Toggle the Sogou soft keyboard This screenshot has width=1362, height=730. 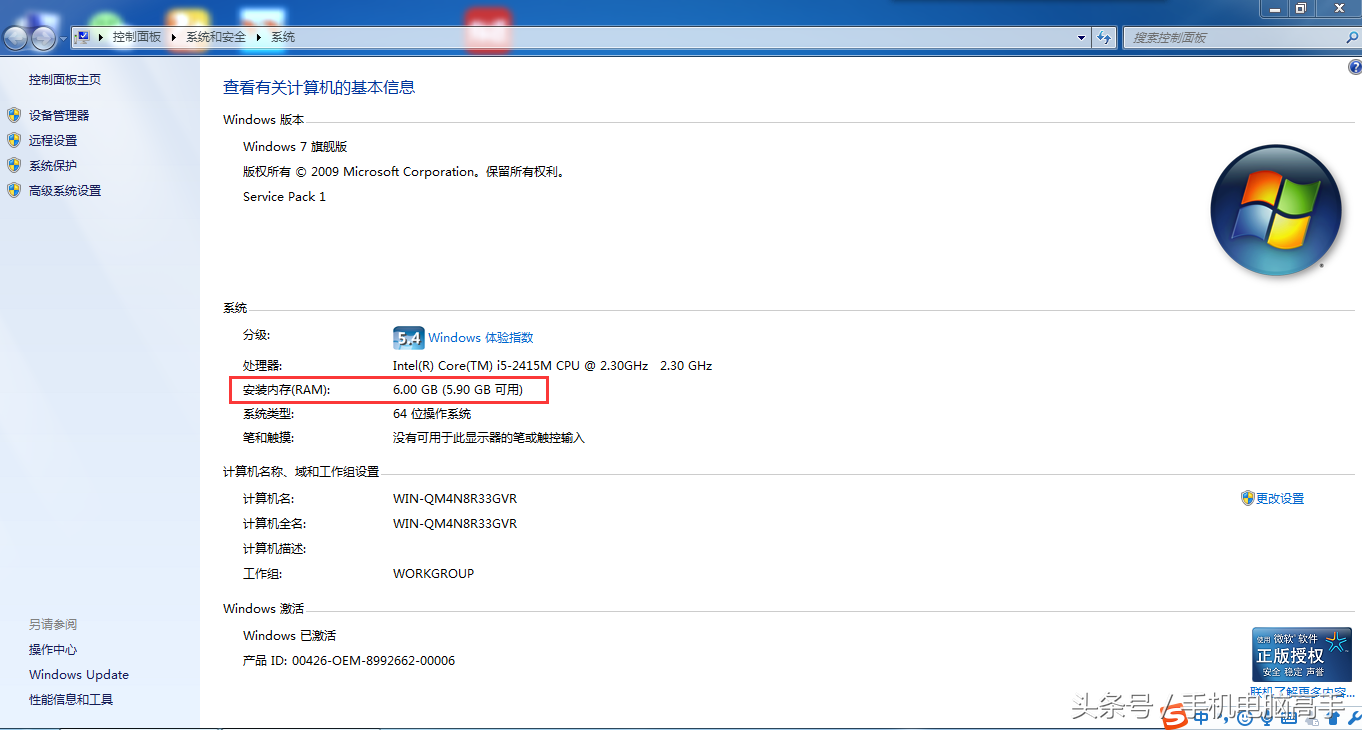1290,717
